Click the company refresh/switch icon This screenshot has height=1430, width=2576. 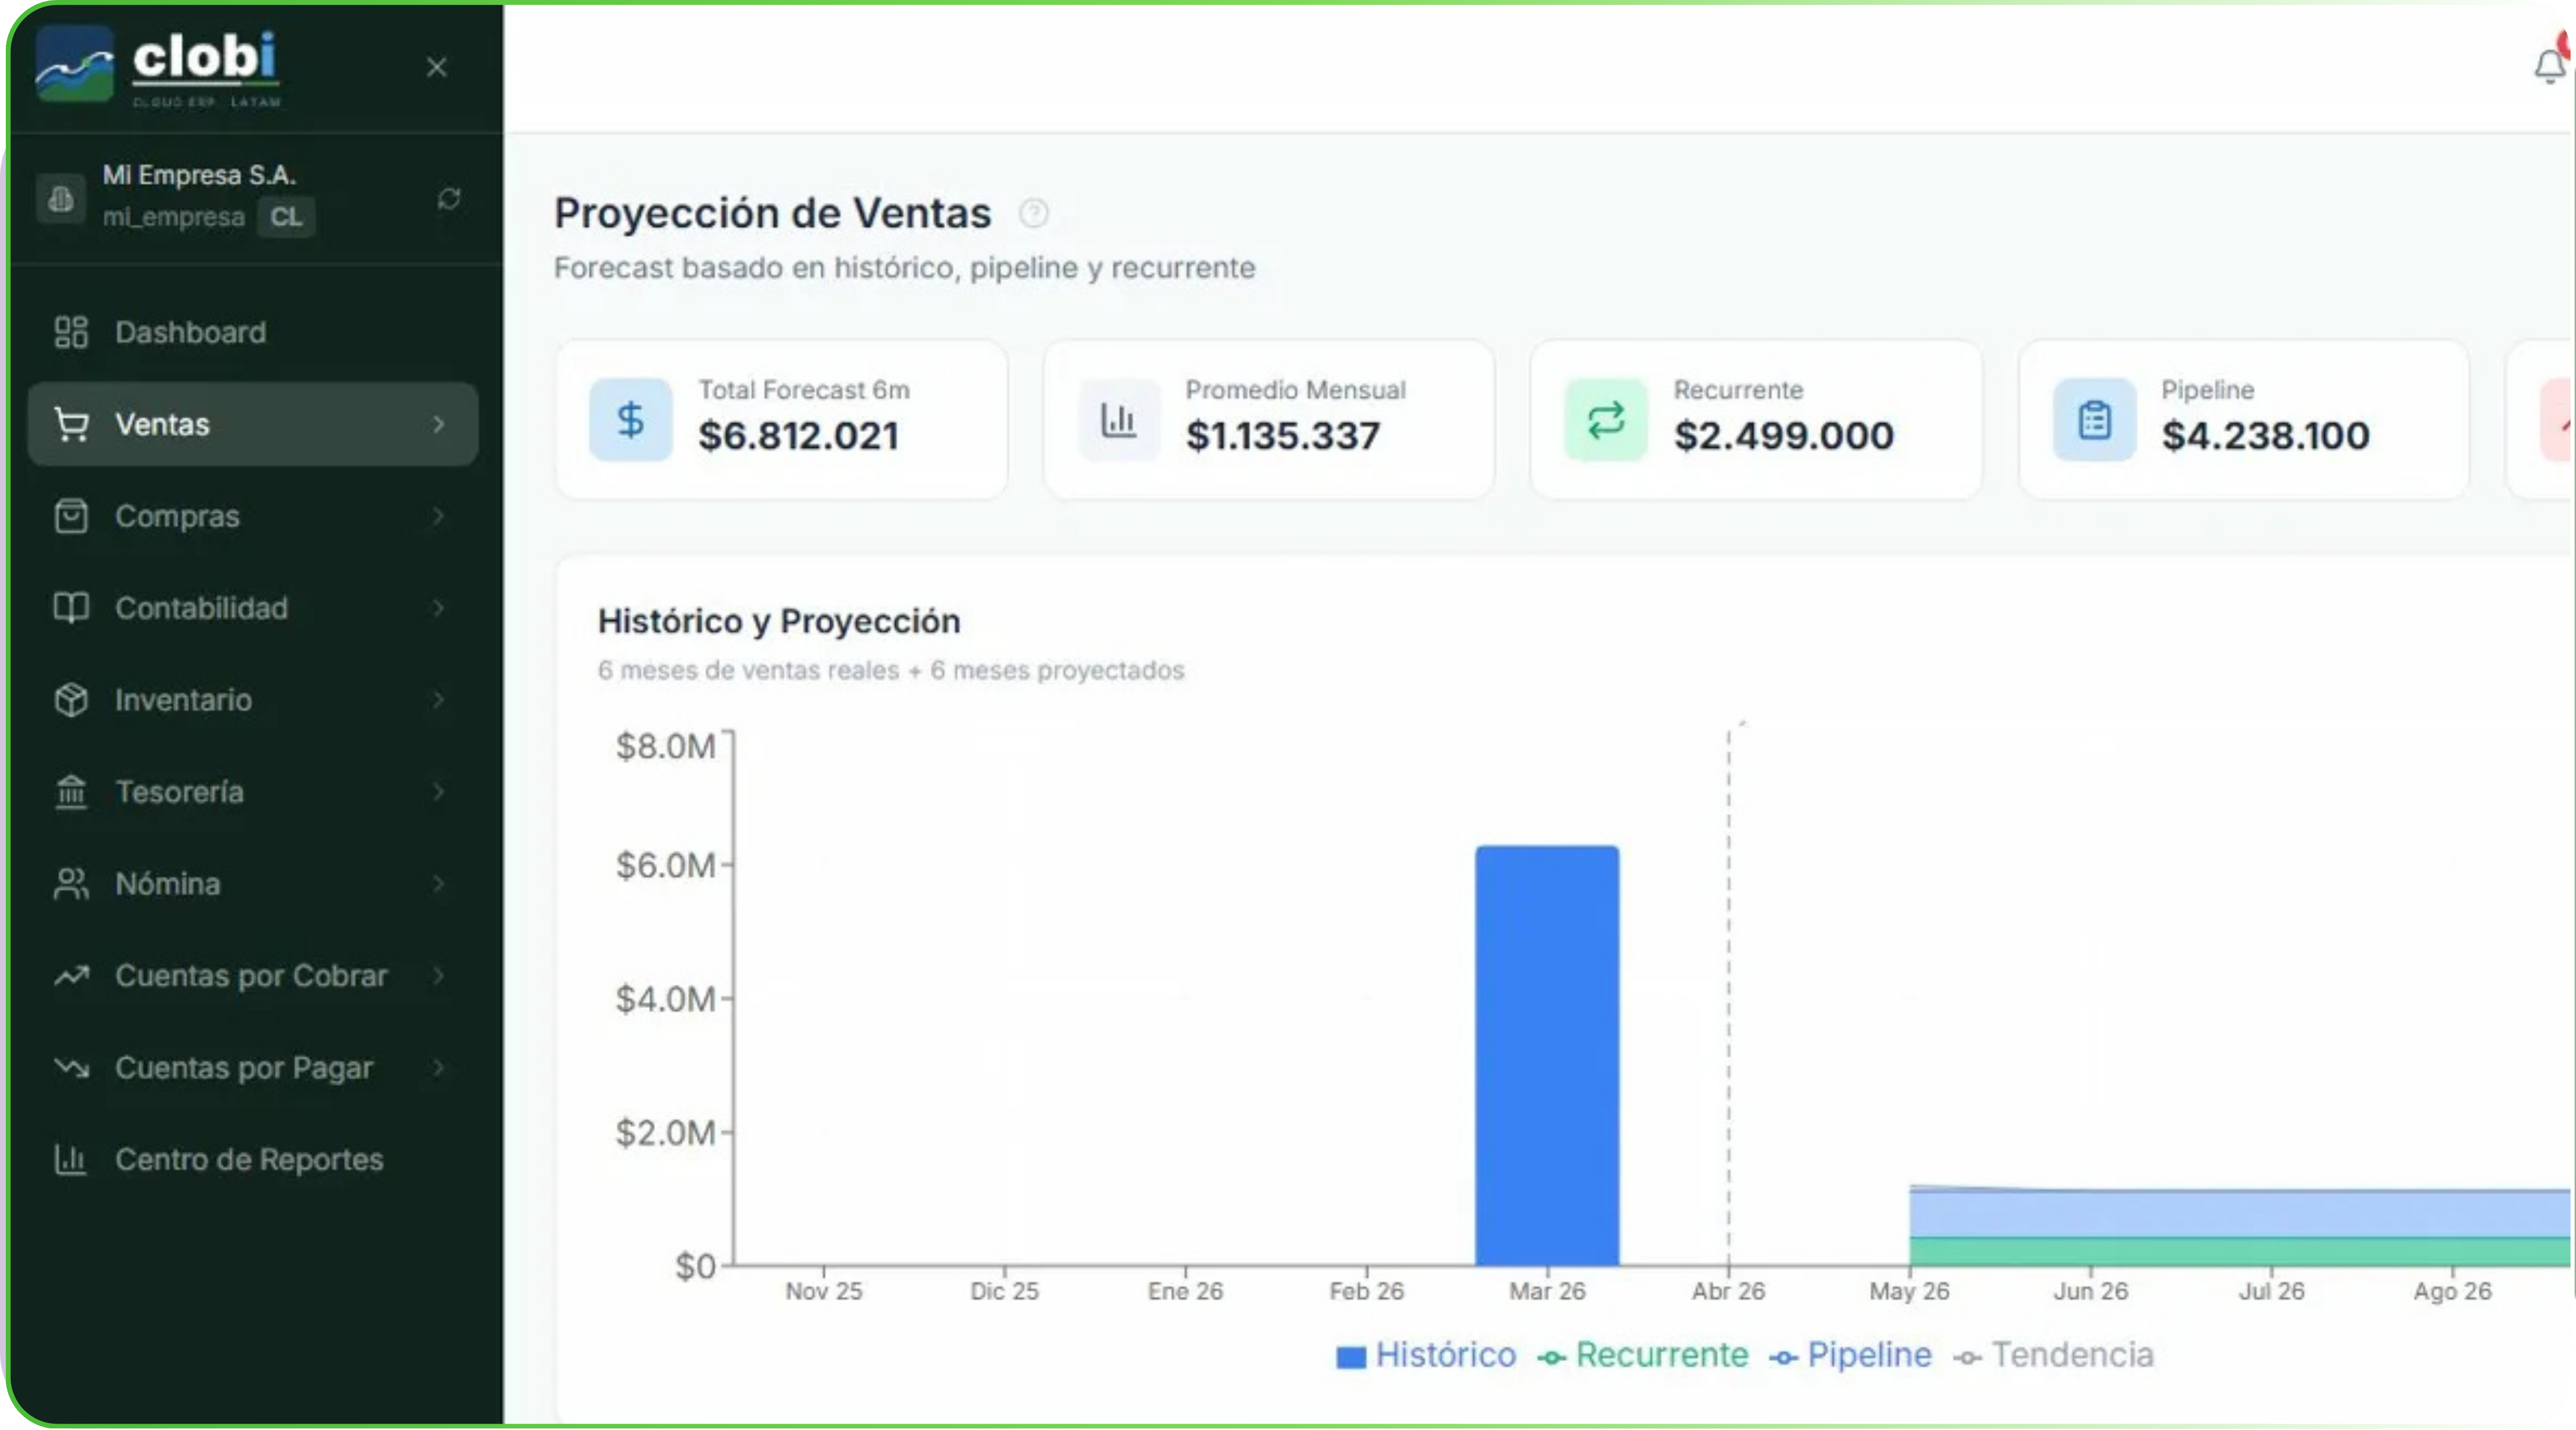click(x=449, y=198)
